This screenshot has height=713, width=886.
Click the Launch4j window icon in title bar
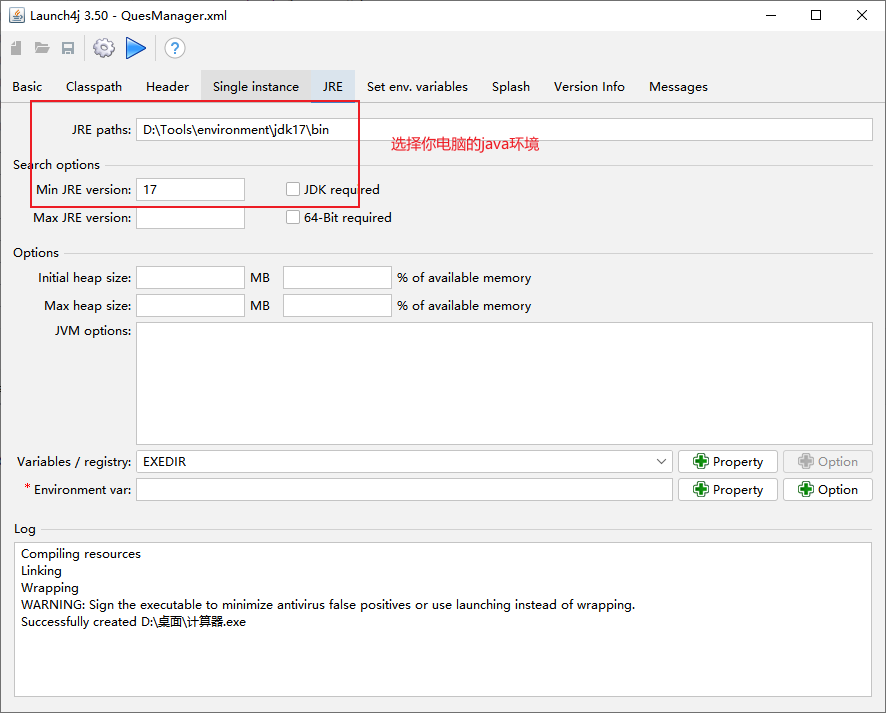(x=17, y=15)
